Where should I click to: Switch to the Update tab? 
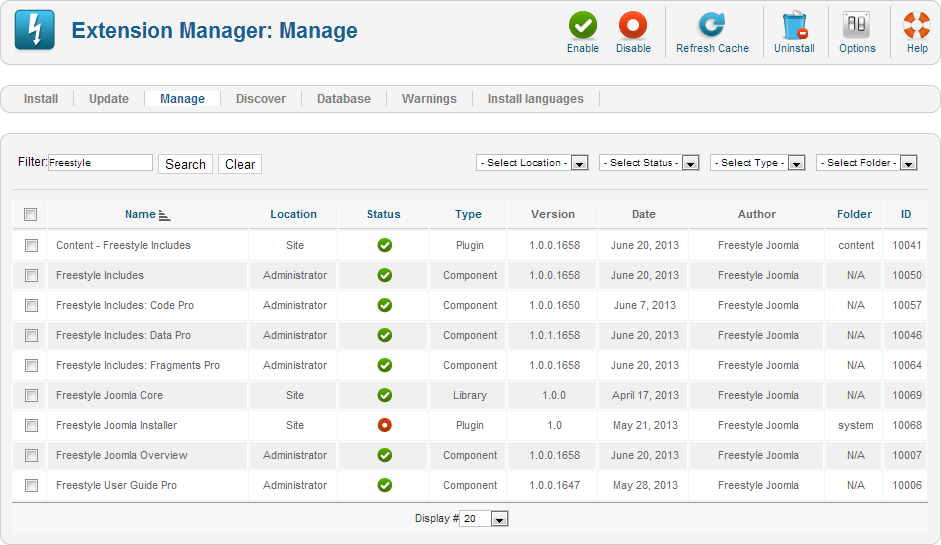(109, 98)
